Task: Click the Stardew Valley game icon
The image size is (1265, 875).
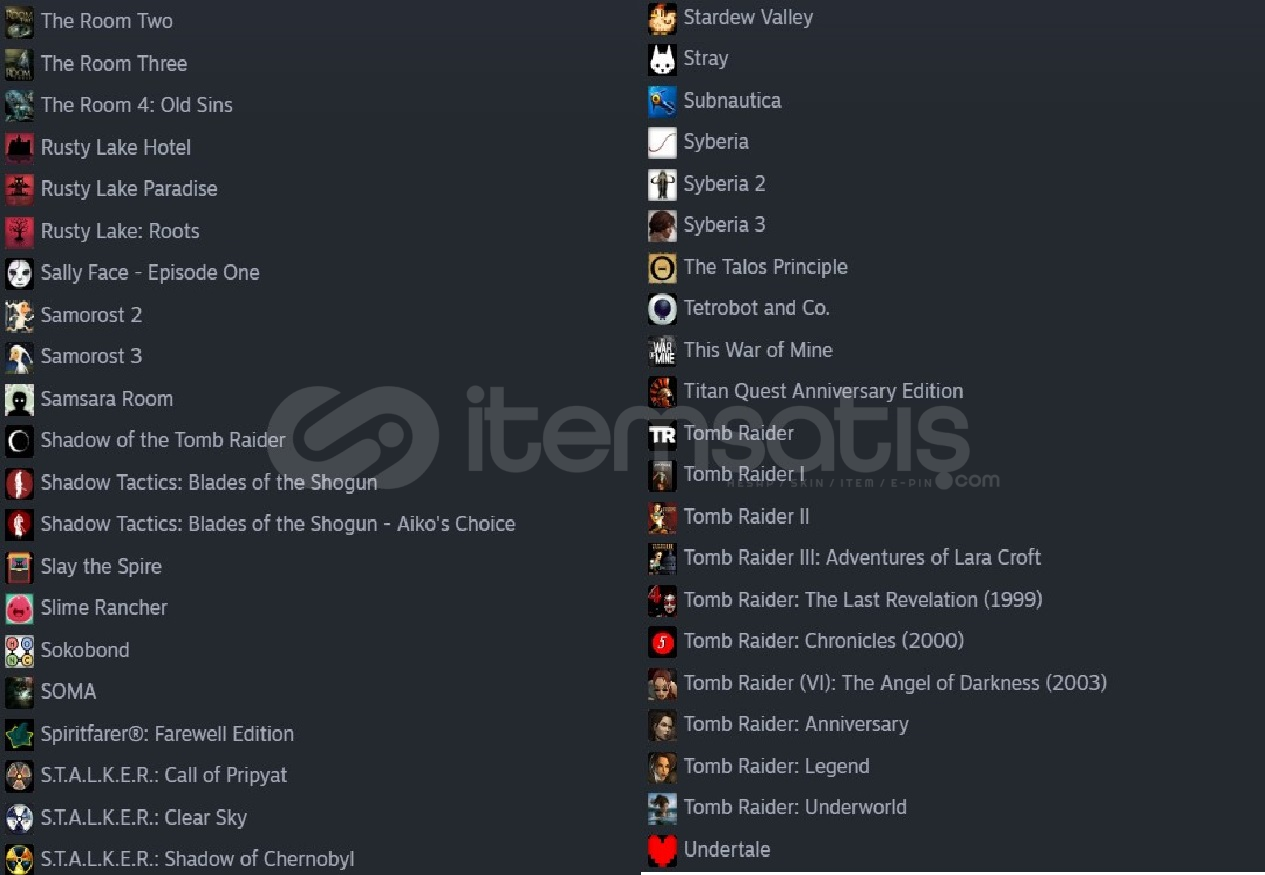Action: pos(662,18)
